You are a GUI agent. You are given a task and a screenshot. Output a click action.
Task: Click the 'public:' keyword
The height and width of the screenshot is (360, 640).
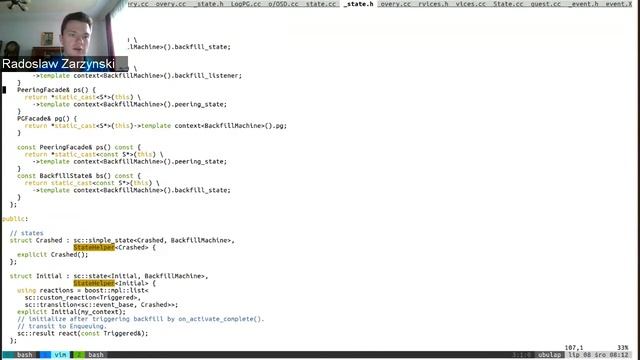click(15, 219)
